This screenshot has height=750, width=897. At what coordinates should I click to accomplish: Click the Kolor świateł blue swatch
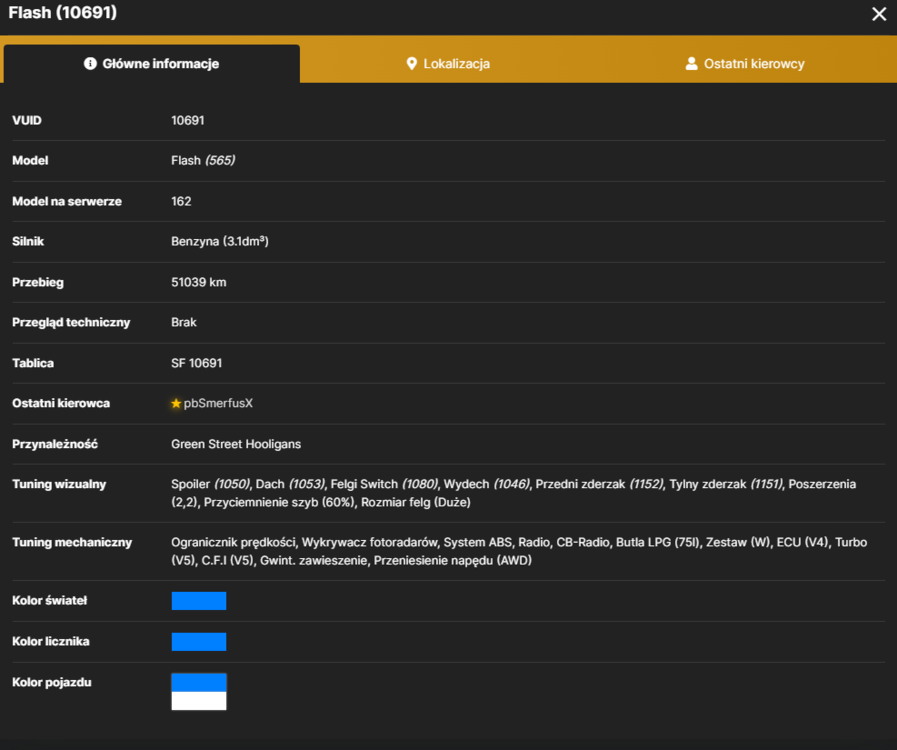199,601
